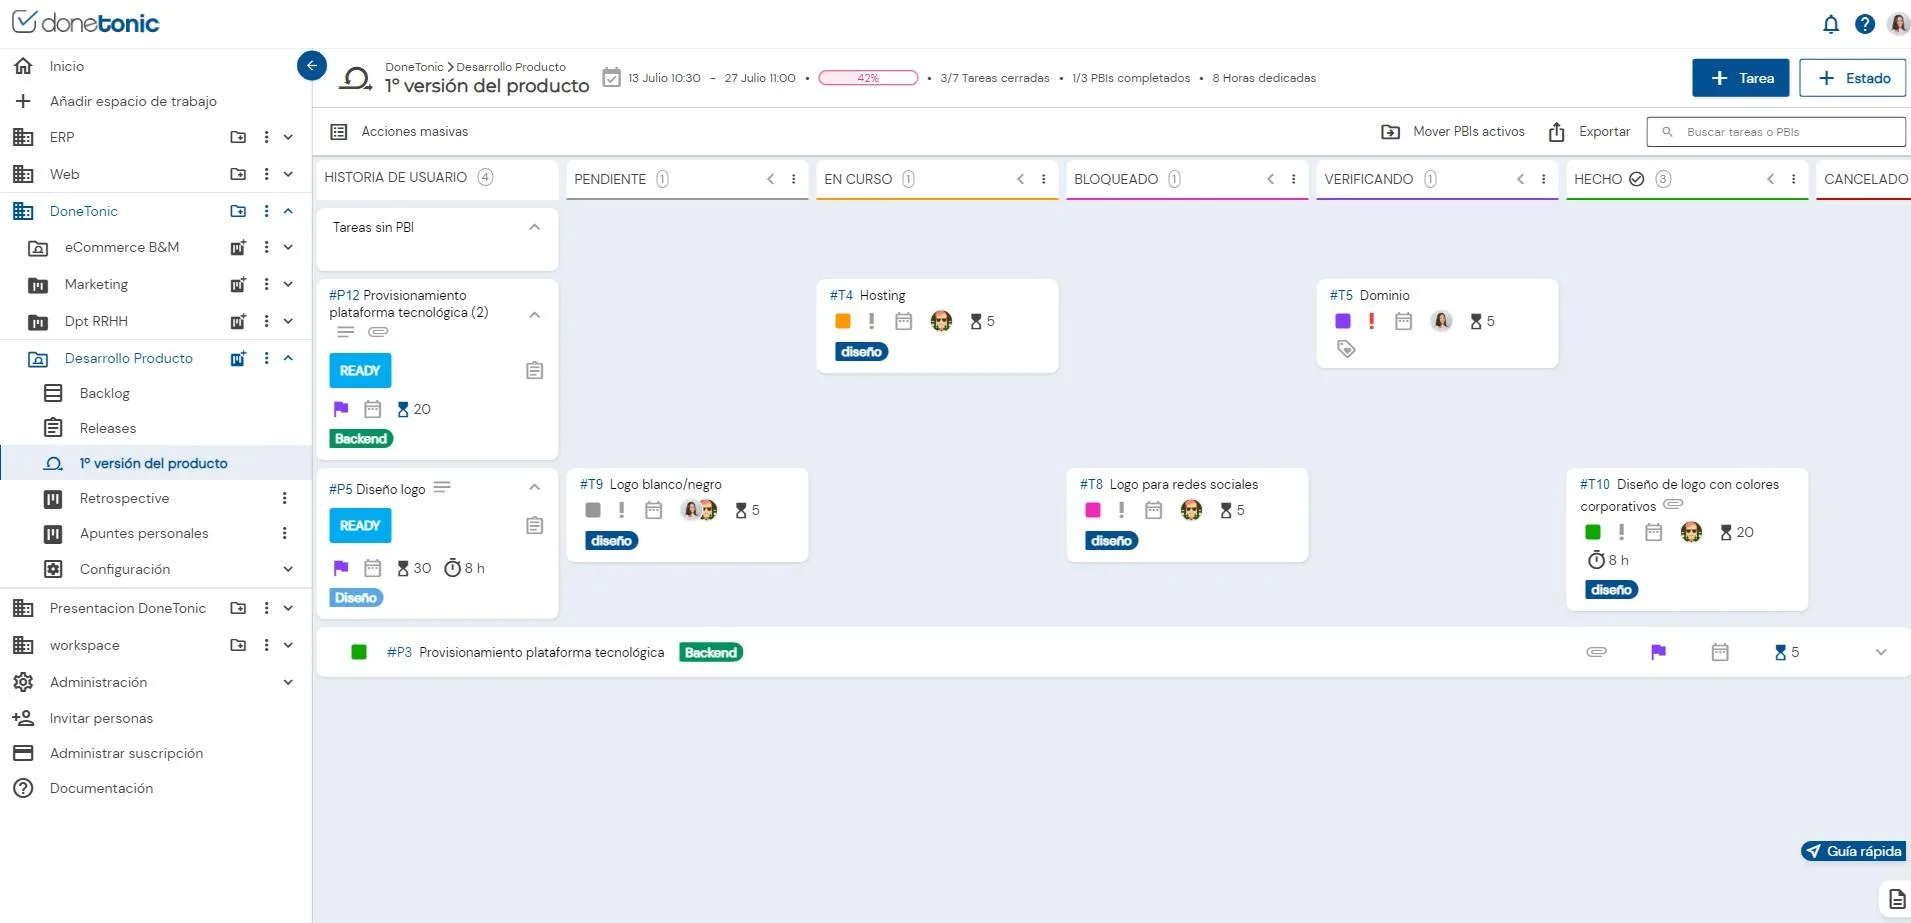Click the calendar icon on #P3 row
Viewport: 1911px width, 923px height.
click(x=1719, y=652)
